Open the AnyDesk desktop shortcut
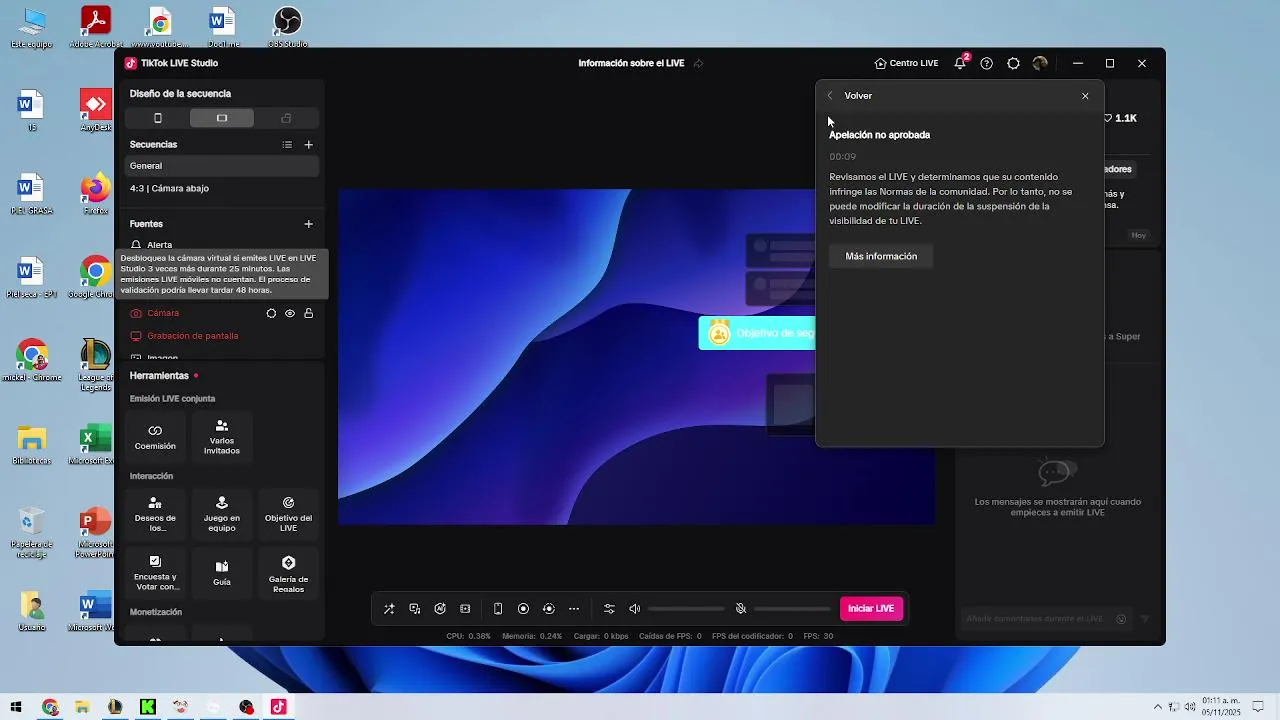 [96, 110]
